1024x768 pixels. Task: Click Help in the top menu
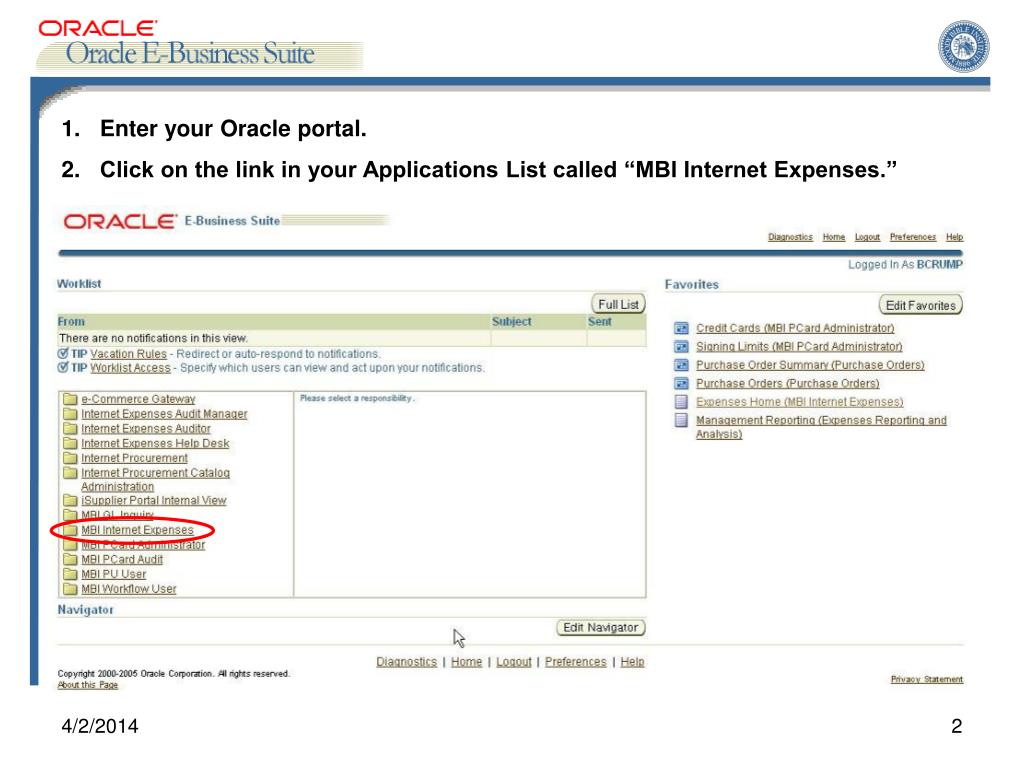click(954, 237)
